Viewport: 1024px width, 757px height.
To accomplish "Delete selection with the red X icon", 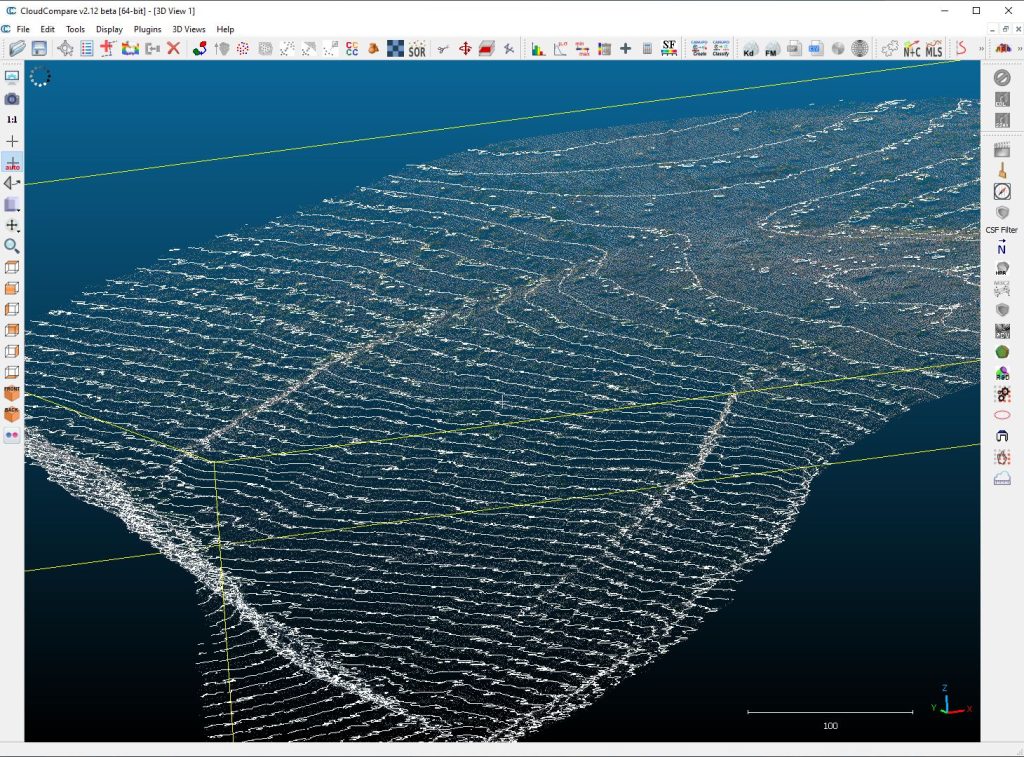I will pyautogui.click(x=173, y=48).
